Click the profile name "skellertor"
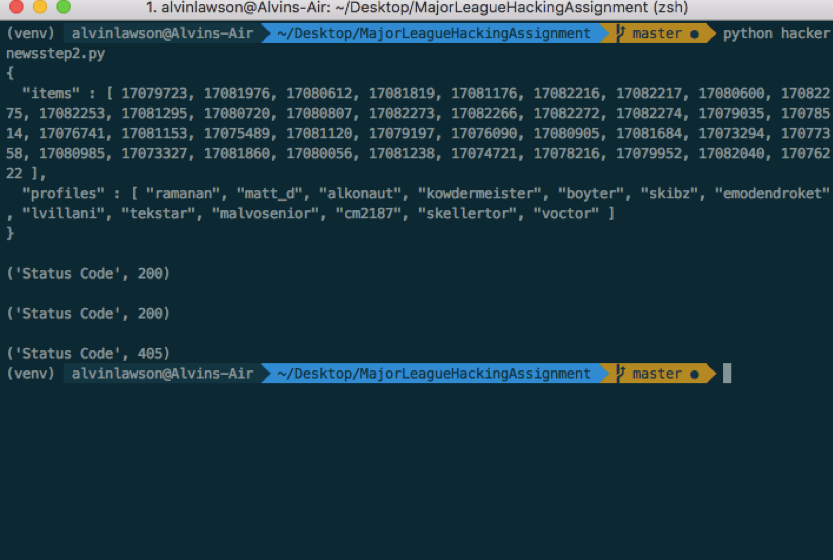Screen dimensions: 833x560 468,214
